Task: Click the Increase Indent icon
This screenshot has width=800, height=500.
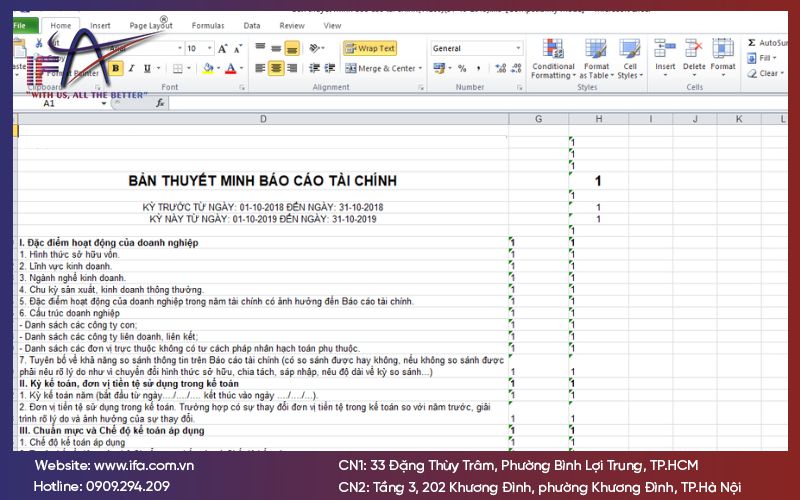Action: point(330,68)
